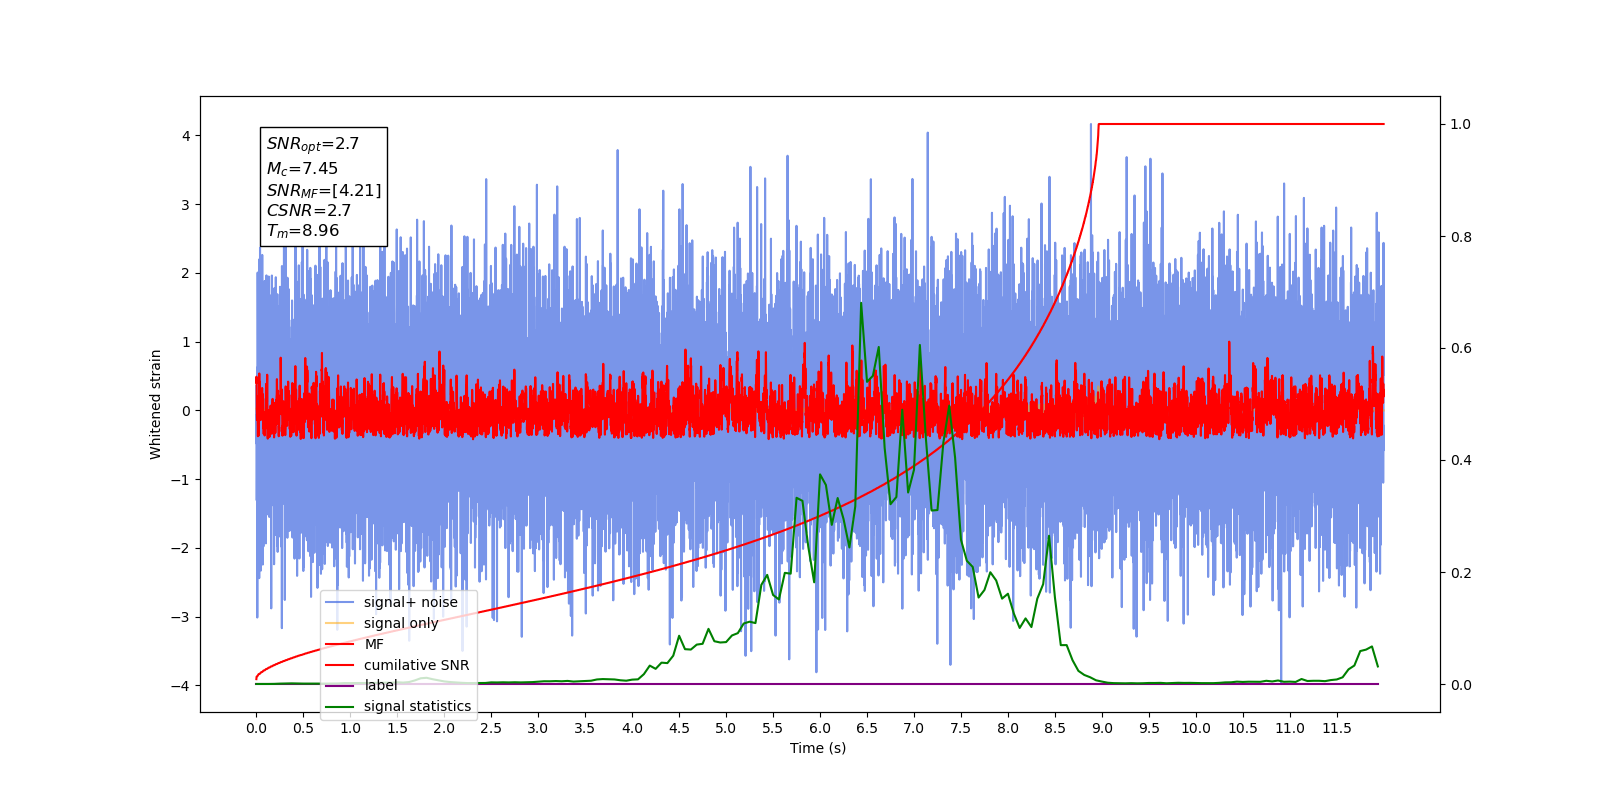Image resolution: width=1600 pixels, height=800 pixels.
Task: Click the x-axis tick label 10.5
Action: click(x=1243, y=728)
